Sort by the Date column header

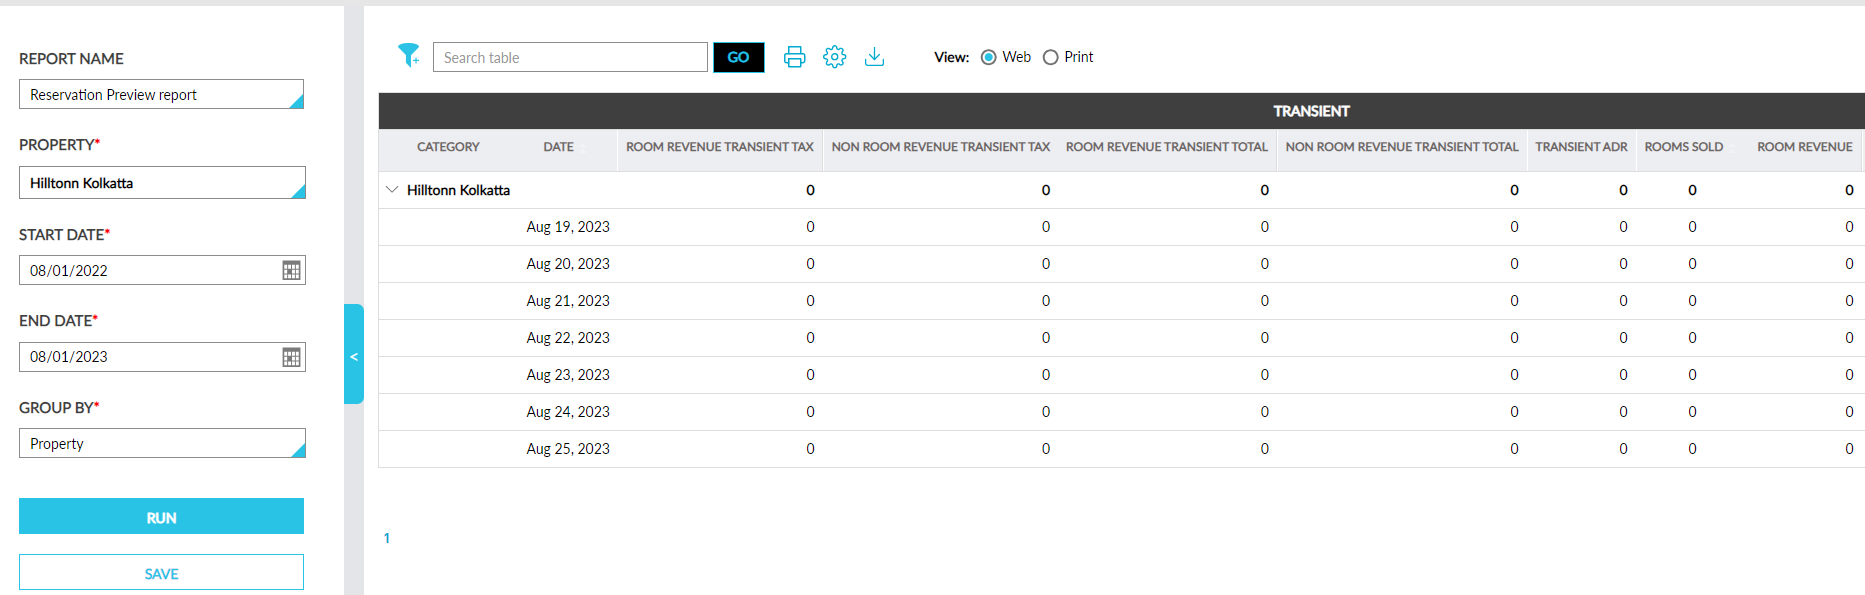click(x=558, y=147)
